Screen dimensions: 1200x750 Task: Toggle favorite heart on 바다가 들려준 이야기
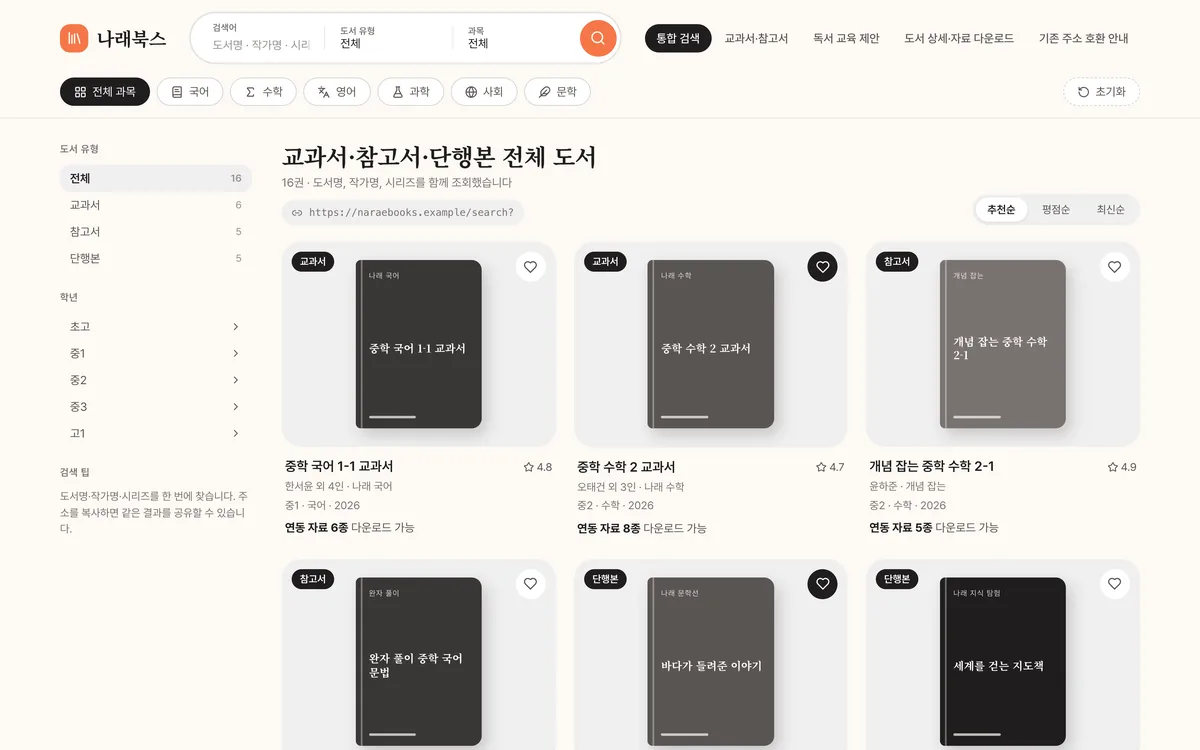[x=822, y=584]
